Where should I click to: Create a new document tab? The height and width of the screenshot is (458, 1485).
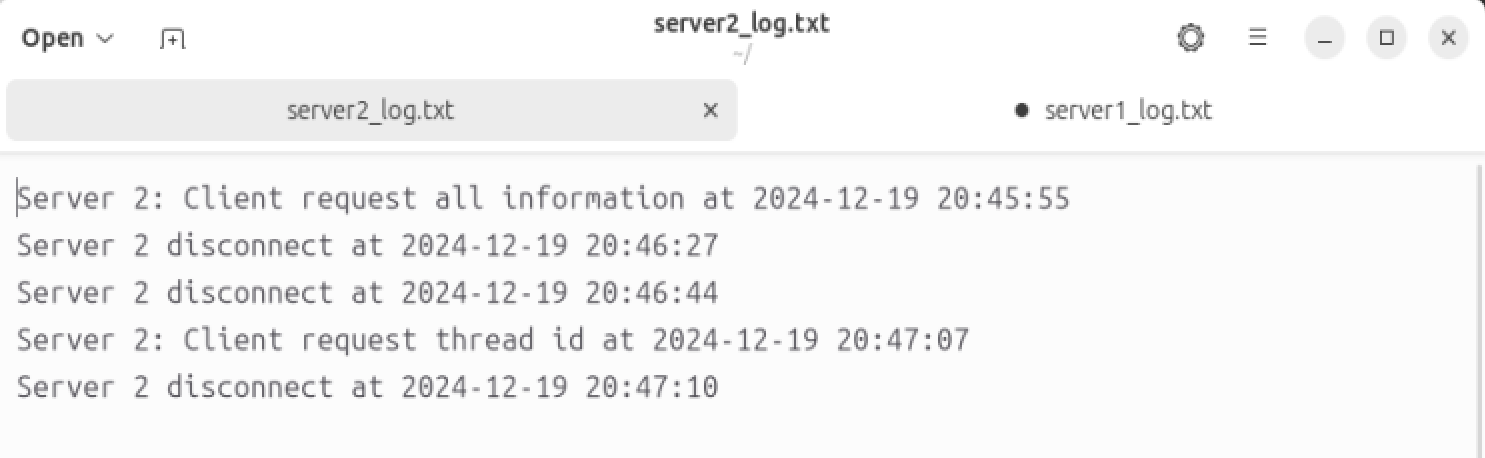click(x=173, y=39)
